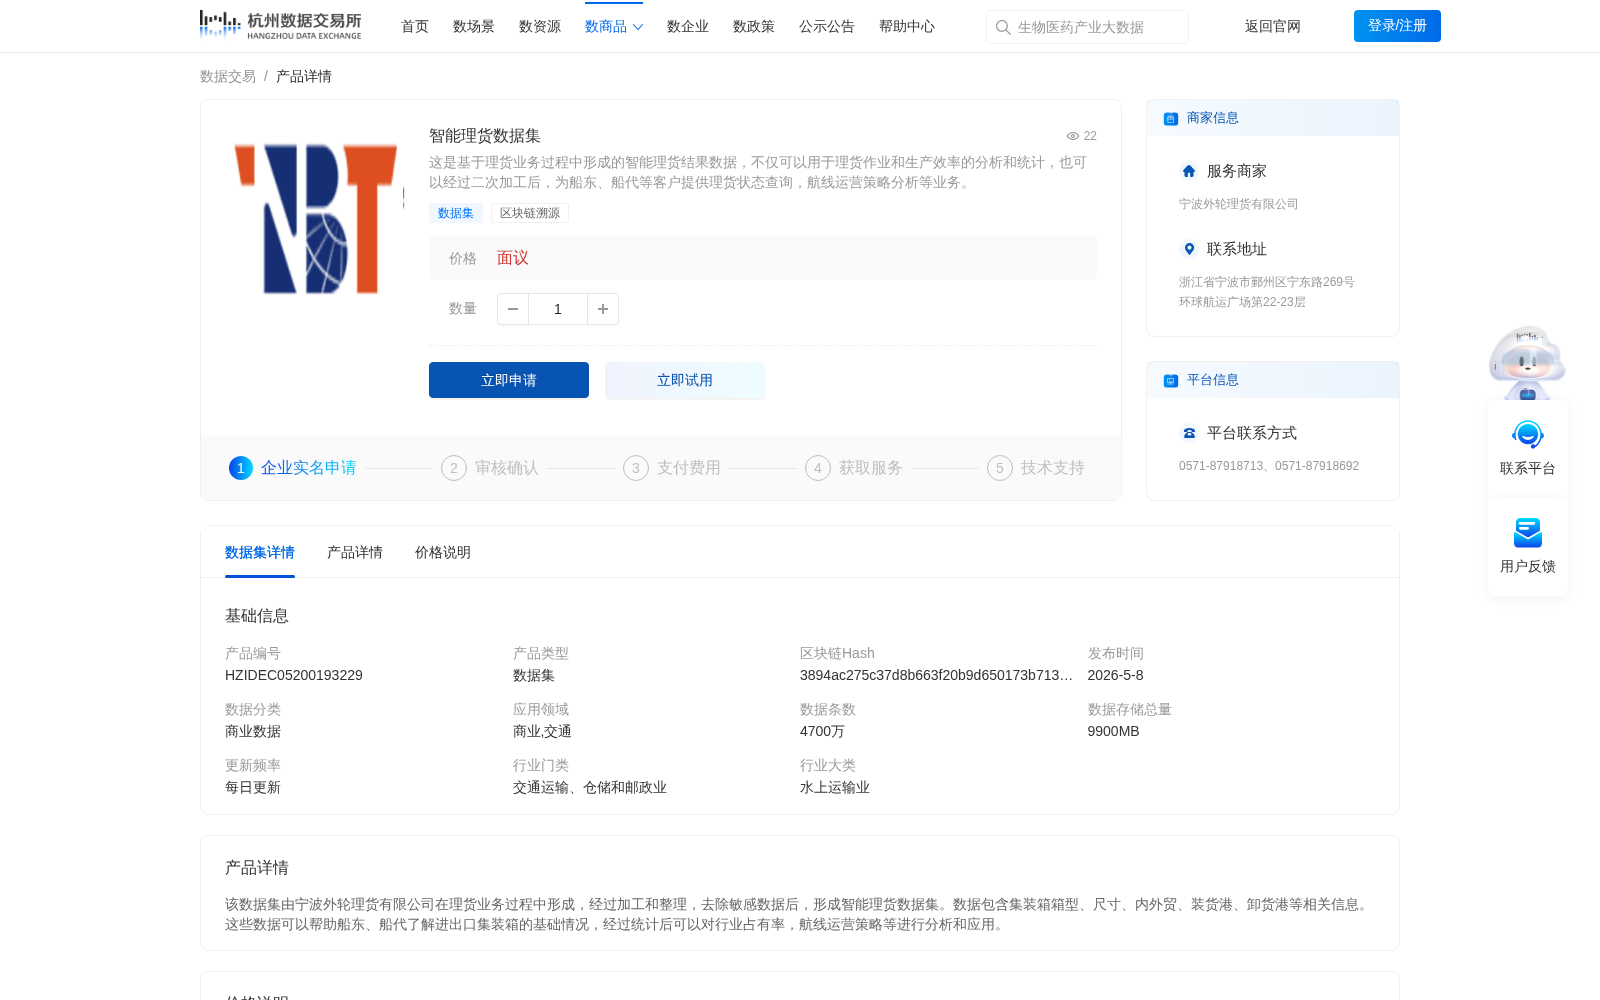The height and width of the screenshot is (1000, 1600).
Task: Open 数企业 navigation item
Action: click(688, 26)
